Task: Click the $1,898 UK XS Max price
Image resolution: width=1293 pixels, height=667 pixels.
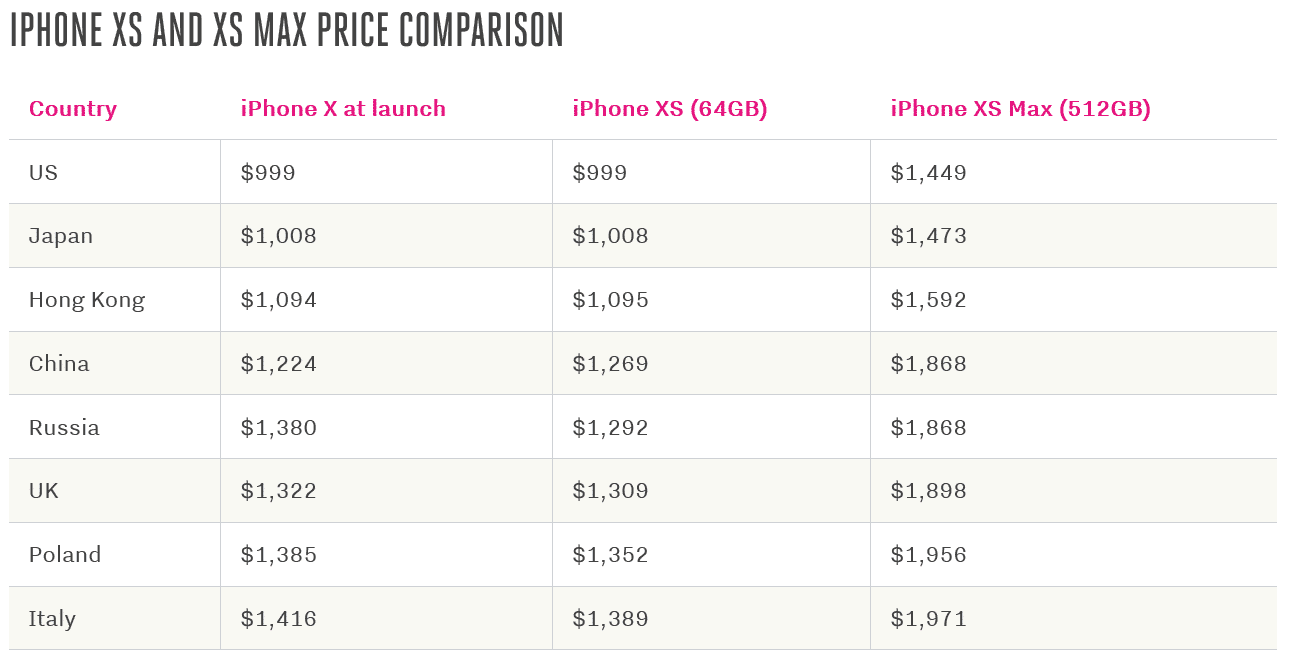Action: pos(929,491)
